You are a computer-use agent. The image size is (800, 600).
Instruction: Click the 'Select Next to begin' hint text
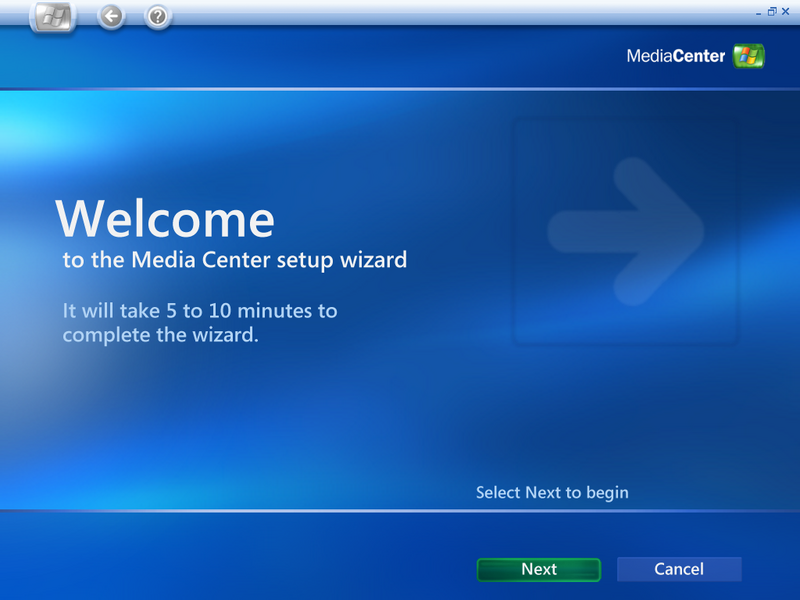click(x=552, y=493)
